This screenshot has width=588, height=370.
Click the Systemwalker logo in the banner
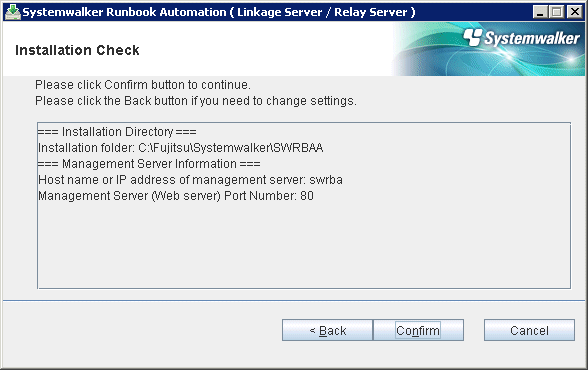click(x=521, y=38)
